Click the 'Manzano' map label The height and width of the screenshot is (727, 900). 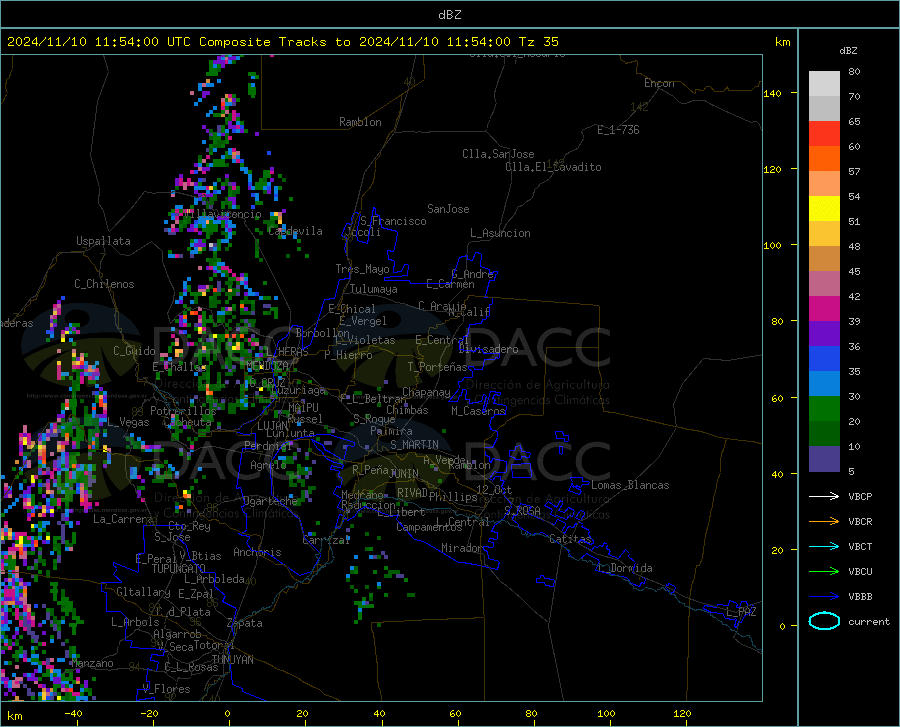click(92, 663)
